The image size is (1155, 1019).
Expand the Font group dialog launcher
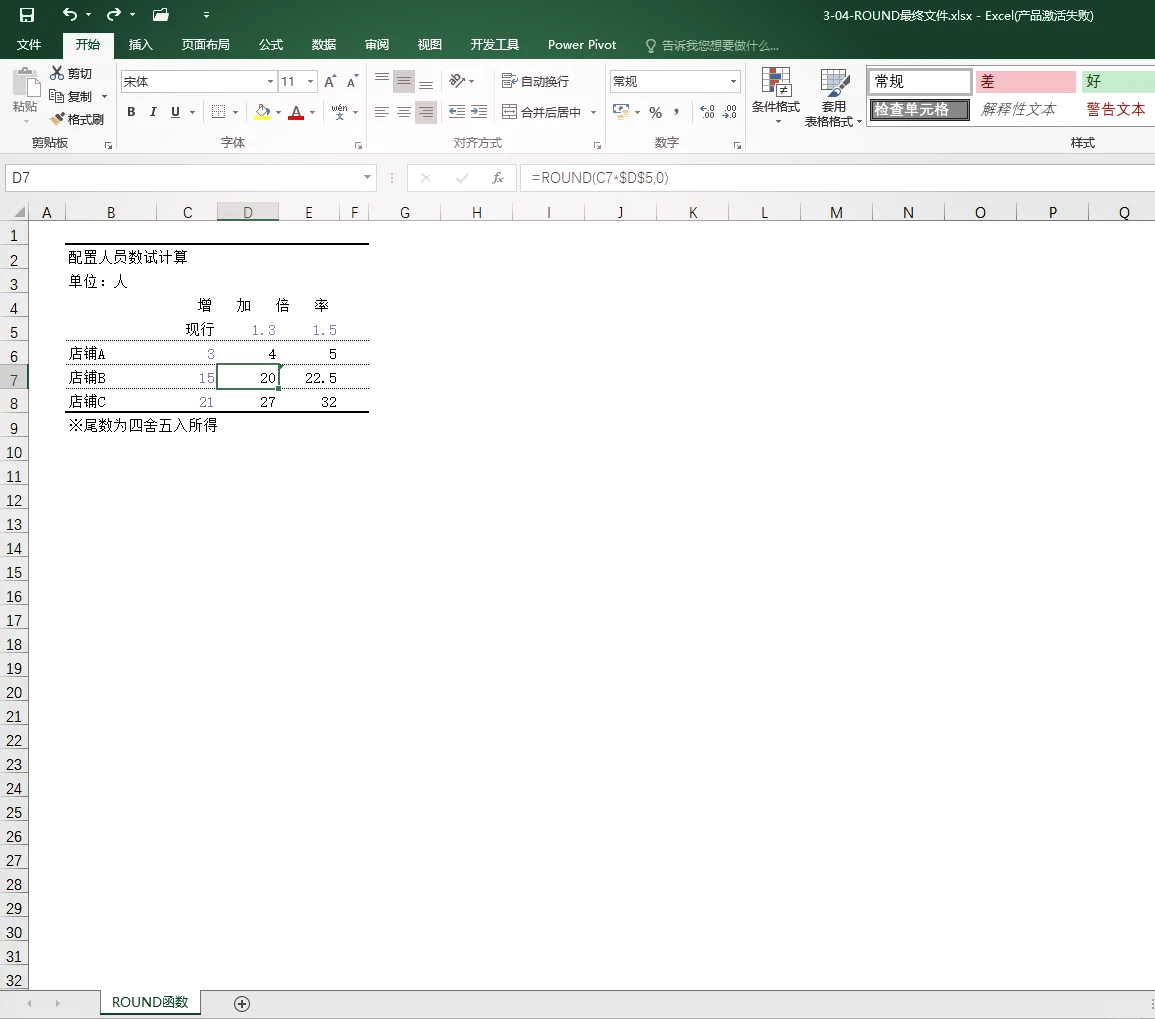[358, 145]
